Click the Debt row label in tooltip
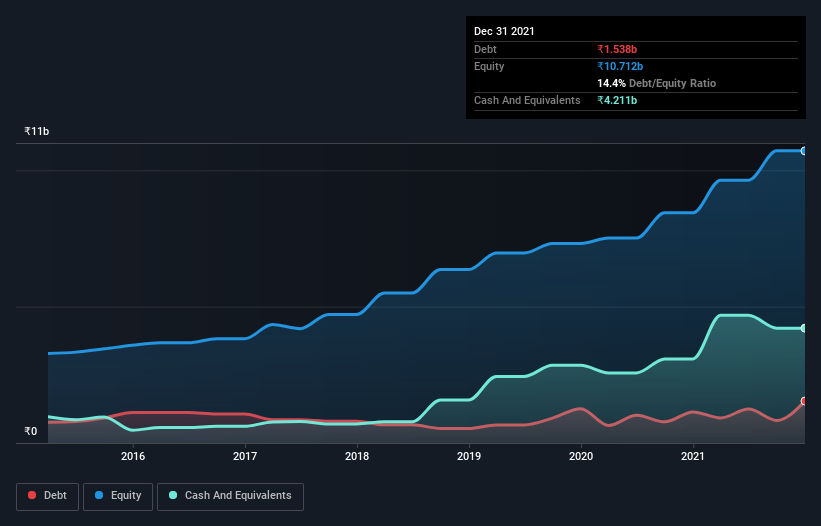The image size is (821, 526). [x=485, y=49]
